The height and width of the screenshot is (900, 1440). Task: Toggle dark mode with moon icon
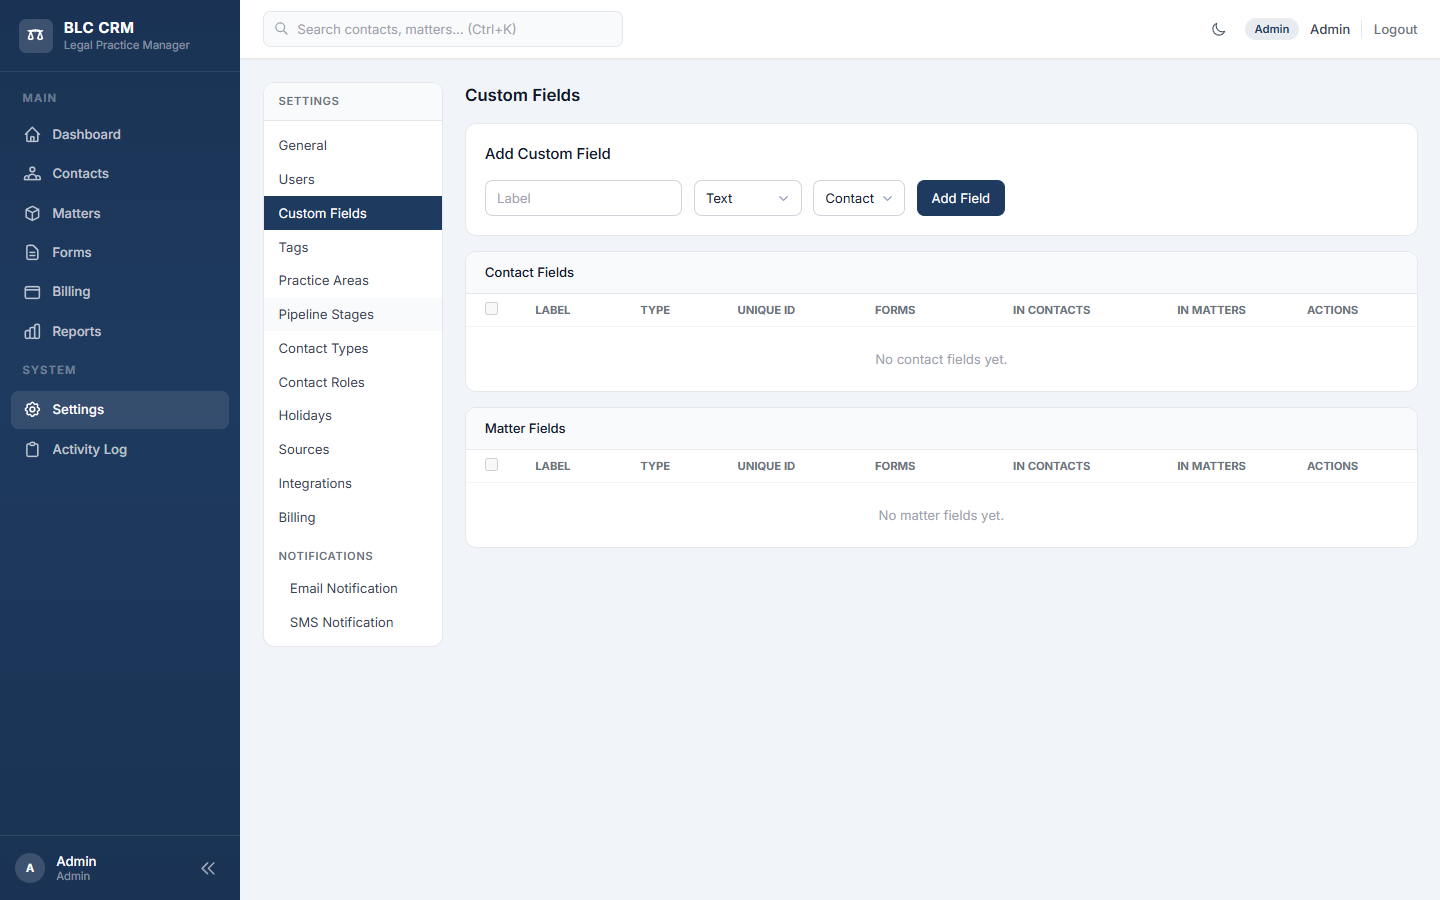coord(1218,29)
